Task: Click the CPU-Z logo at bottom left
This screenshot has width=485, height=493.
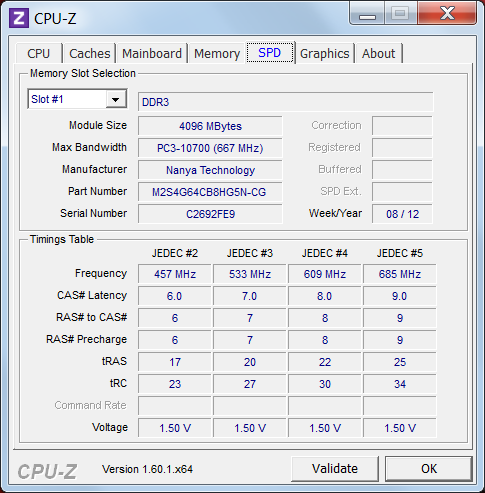Action: point(47,471)
